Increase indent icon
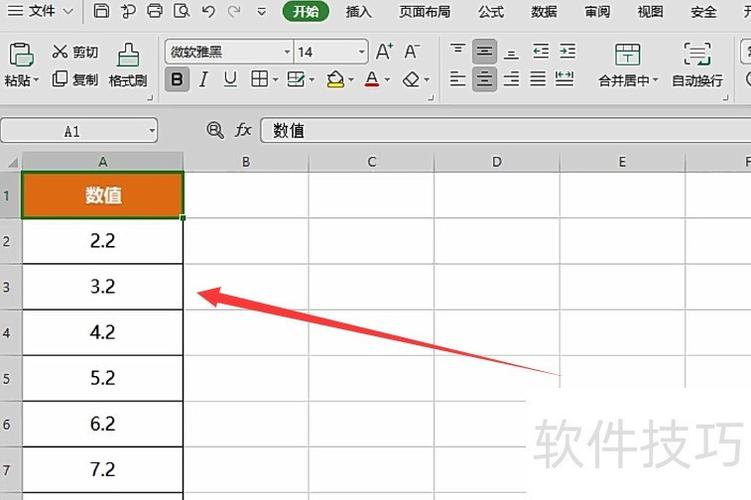The width and height of the screenshot is (751, 500). 567,51
